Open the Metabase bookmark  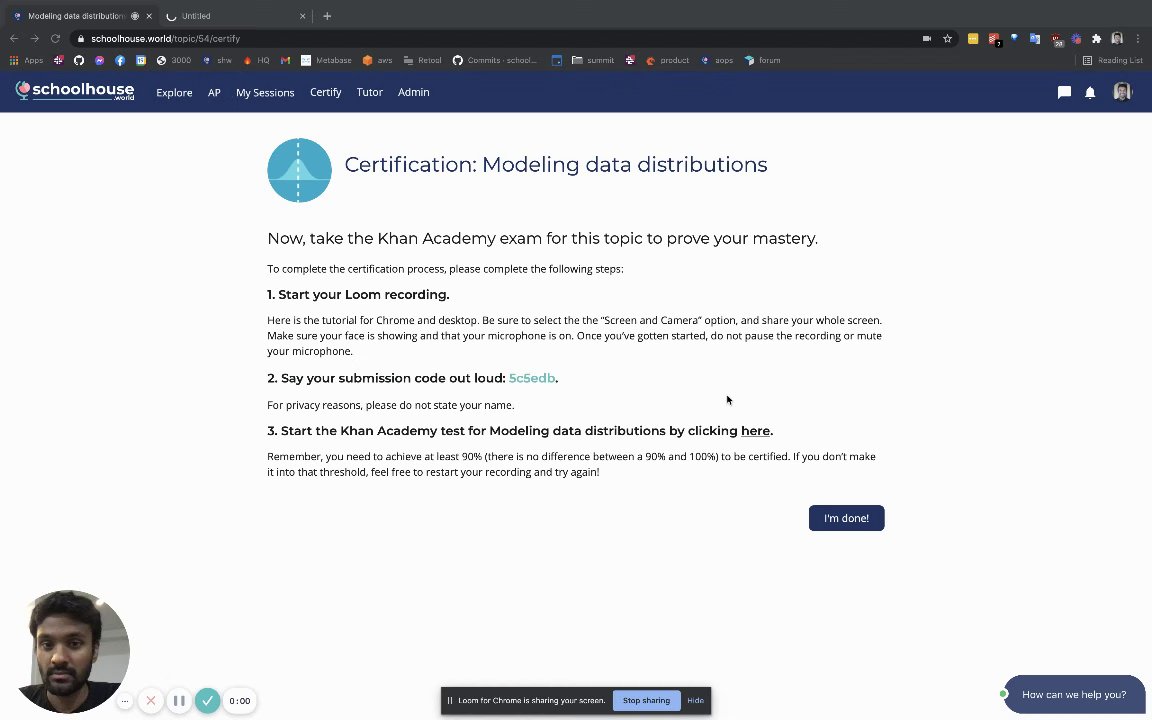[x=326, y=60]
